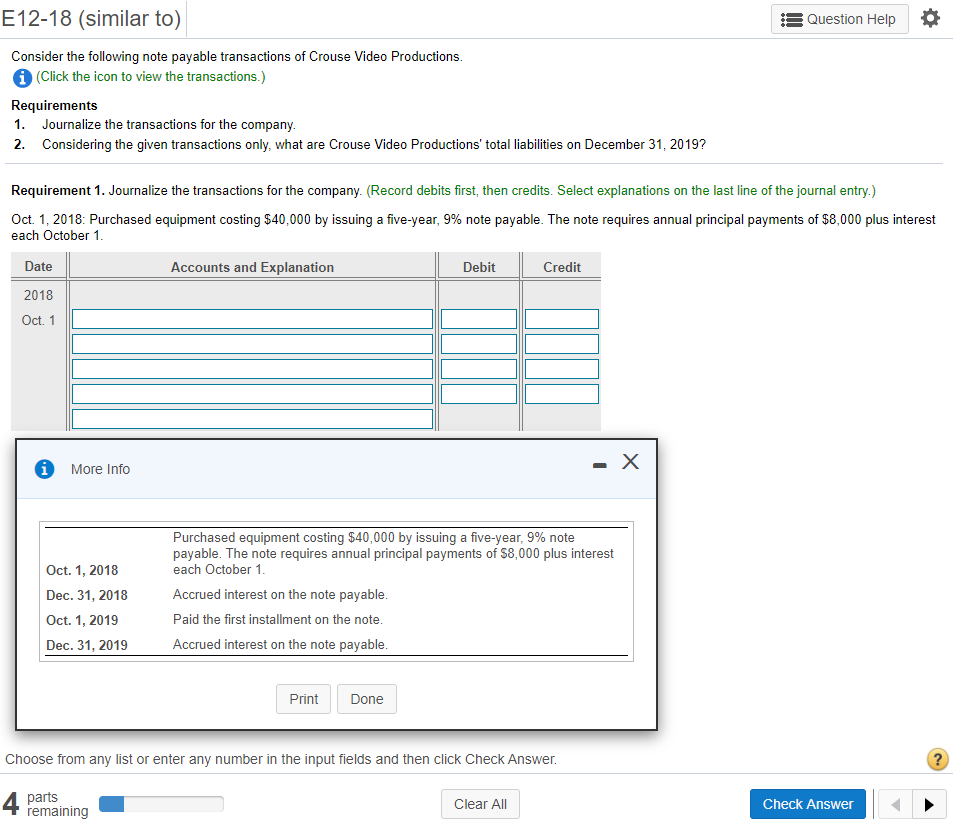The image size is (953, 828).
Task: Open the Question Help menu
Action: pyautogui.click(x=839, y=18)
